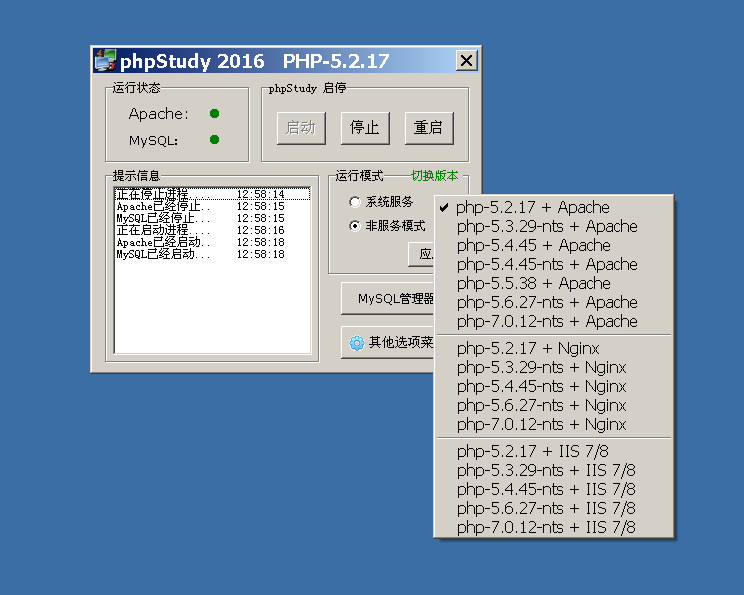
Task: Click the Apache green status indicator
Action: 214,113
